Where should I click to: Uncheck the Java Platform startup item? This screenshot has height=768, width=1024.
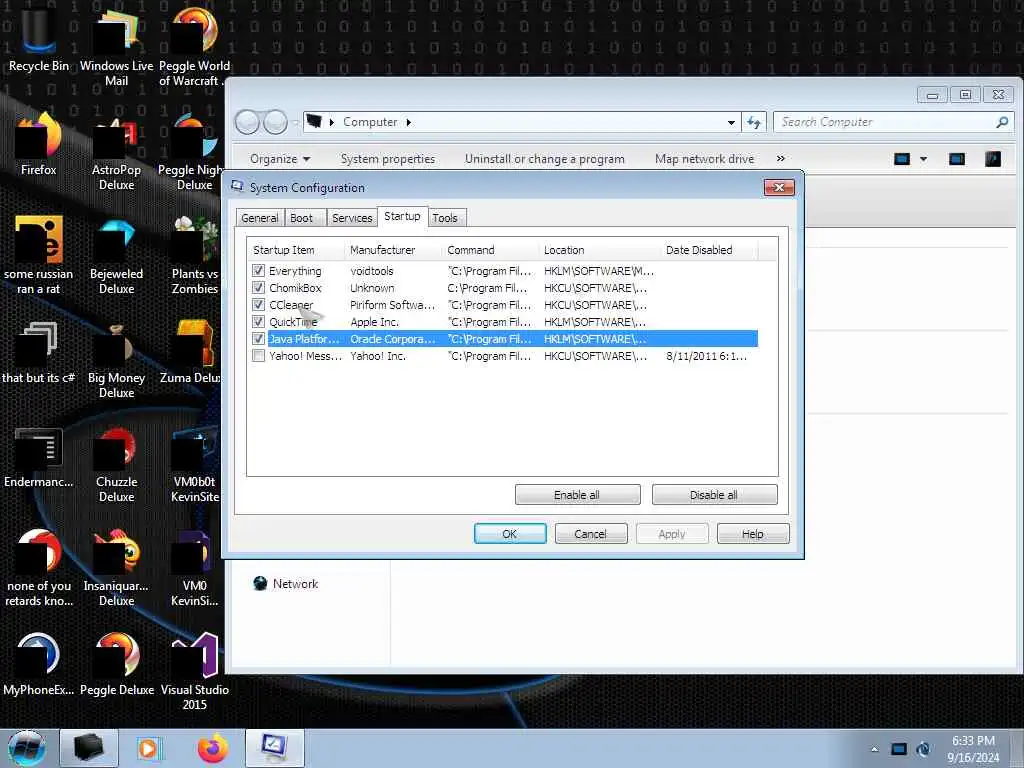click(259, 338)
